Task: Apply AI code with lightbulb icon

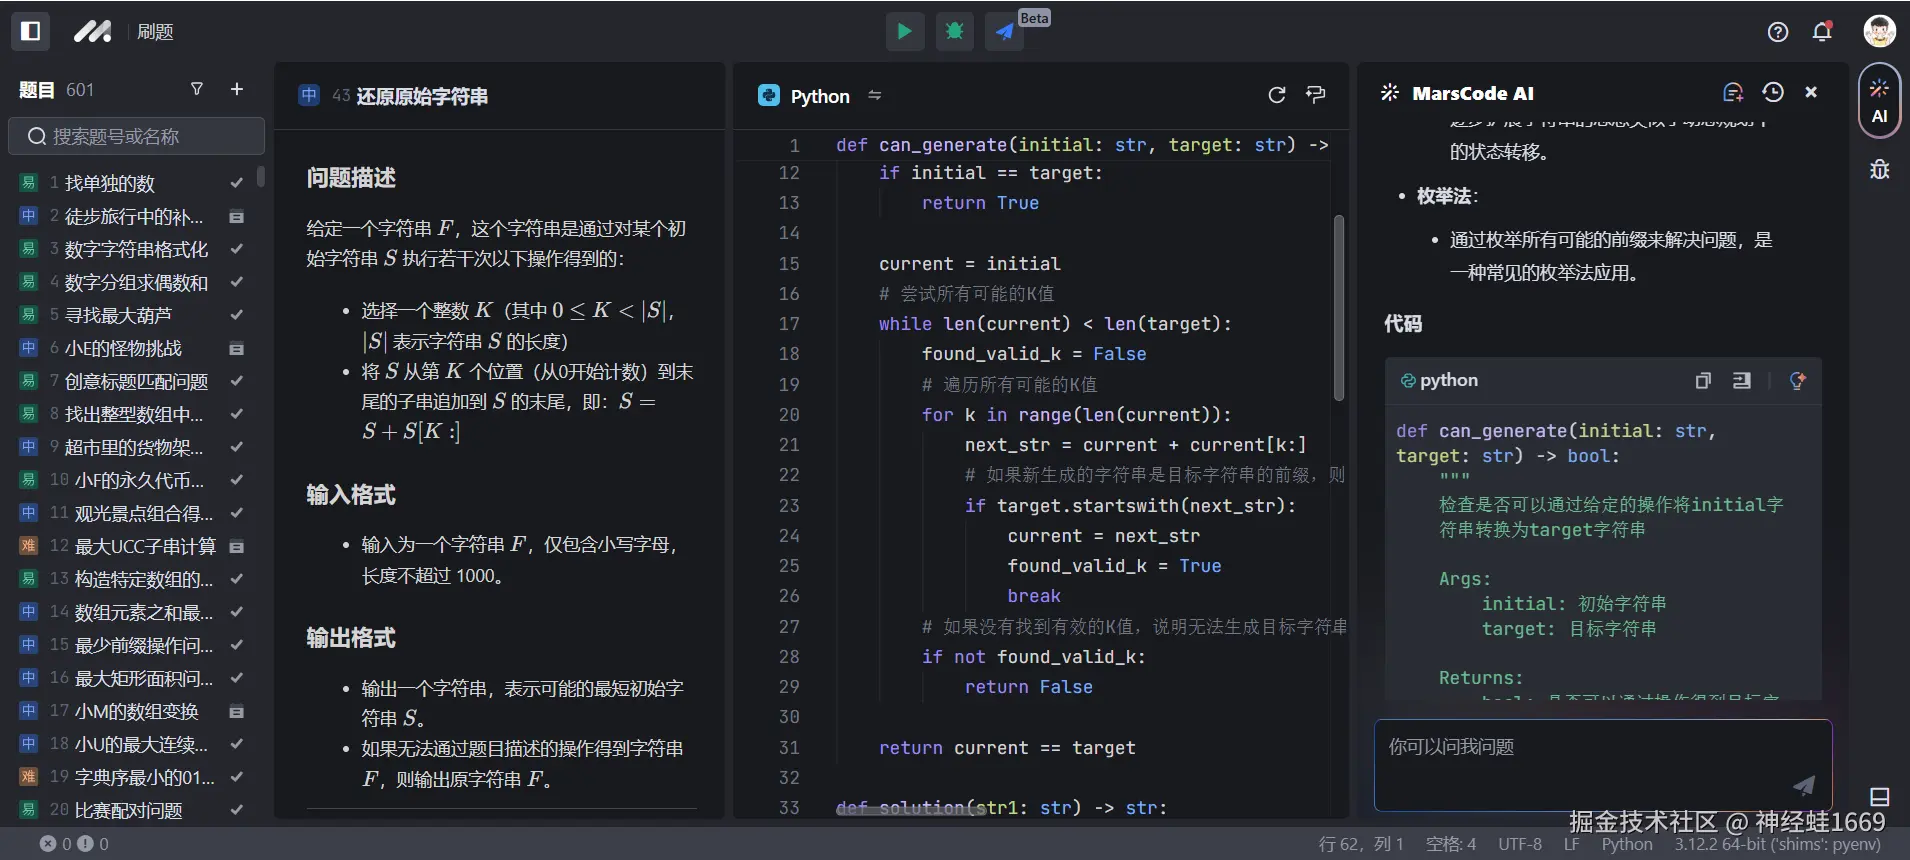Action: tap(1797, 380)
